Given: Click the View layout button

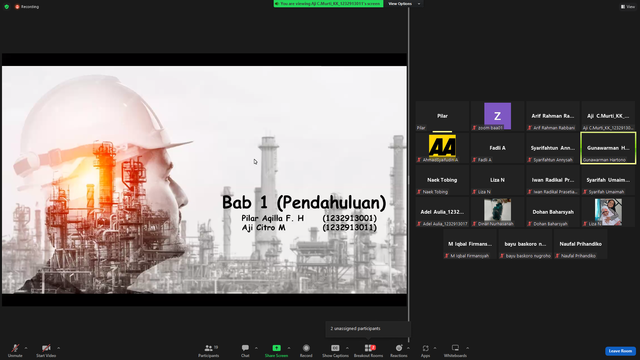Looking at the screenshot, I should pyautogui.click(x=628, y=7).
